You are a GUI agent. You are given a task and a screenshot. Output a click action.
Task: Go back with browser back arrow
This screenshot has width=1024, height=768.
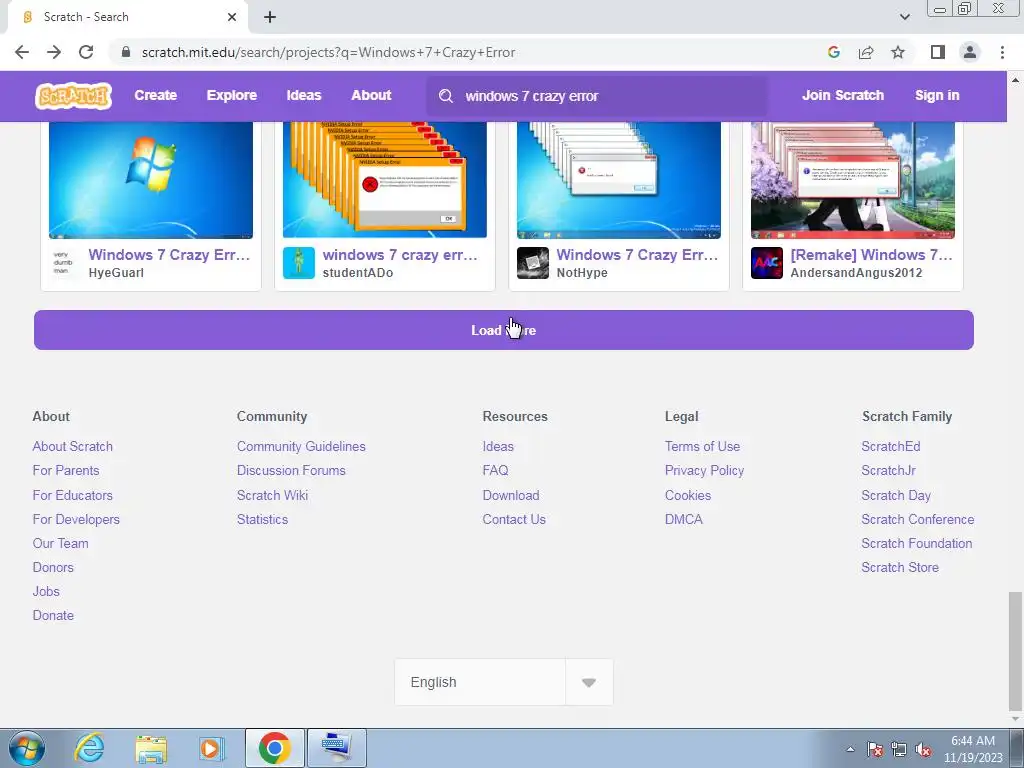coord(22,52)
